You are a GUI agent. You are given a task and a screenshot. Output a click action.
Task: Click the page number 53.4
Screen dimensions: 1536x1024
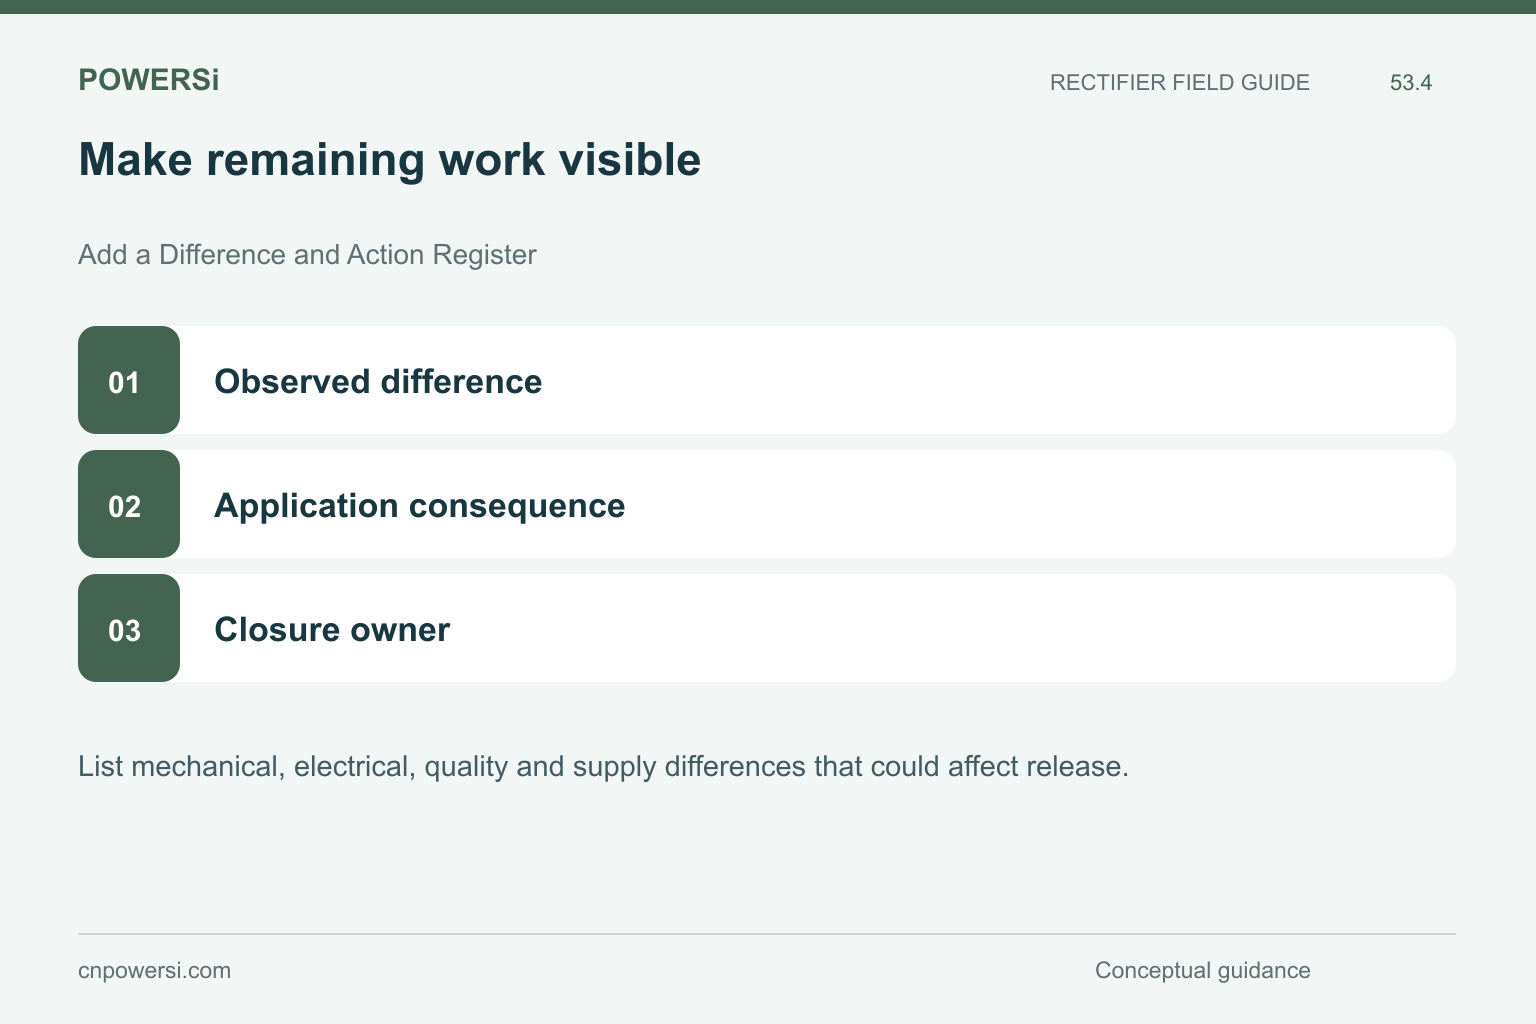1411,83
